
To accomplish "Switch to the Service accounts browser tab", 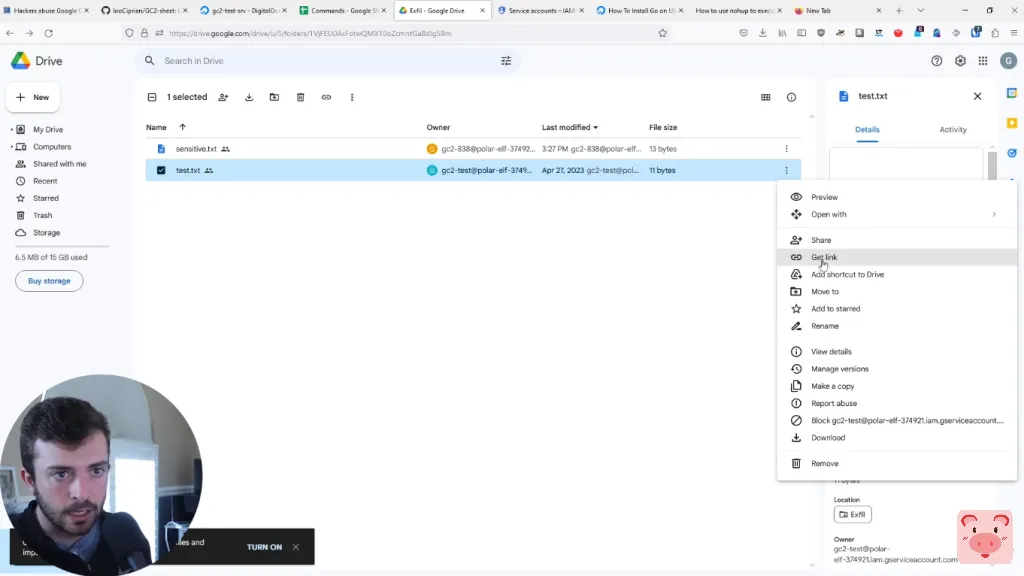I will 541,10.
